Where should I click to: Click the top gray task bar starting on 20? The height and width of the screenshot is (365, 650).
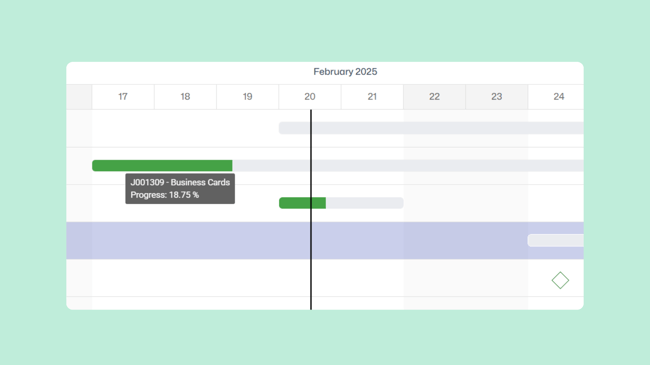[x=431, y=128]
